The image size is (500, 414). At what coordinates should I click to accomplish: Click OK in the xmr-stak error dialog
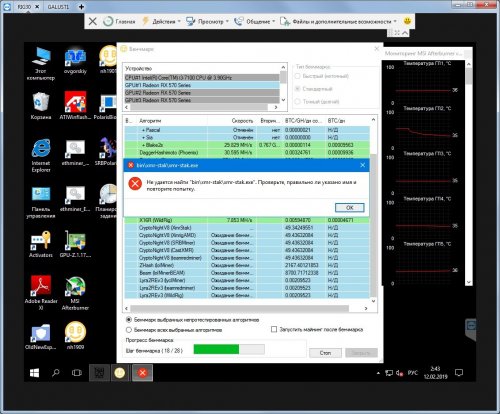click(349, 207)
